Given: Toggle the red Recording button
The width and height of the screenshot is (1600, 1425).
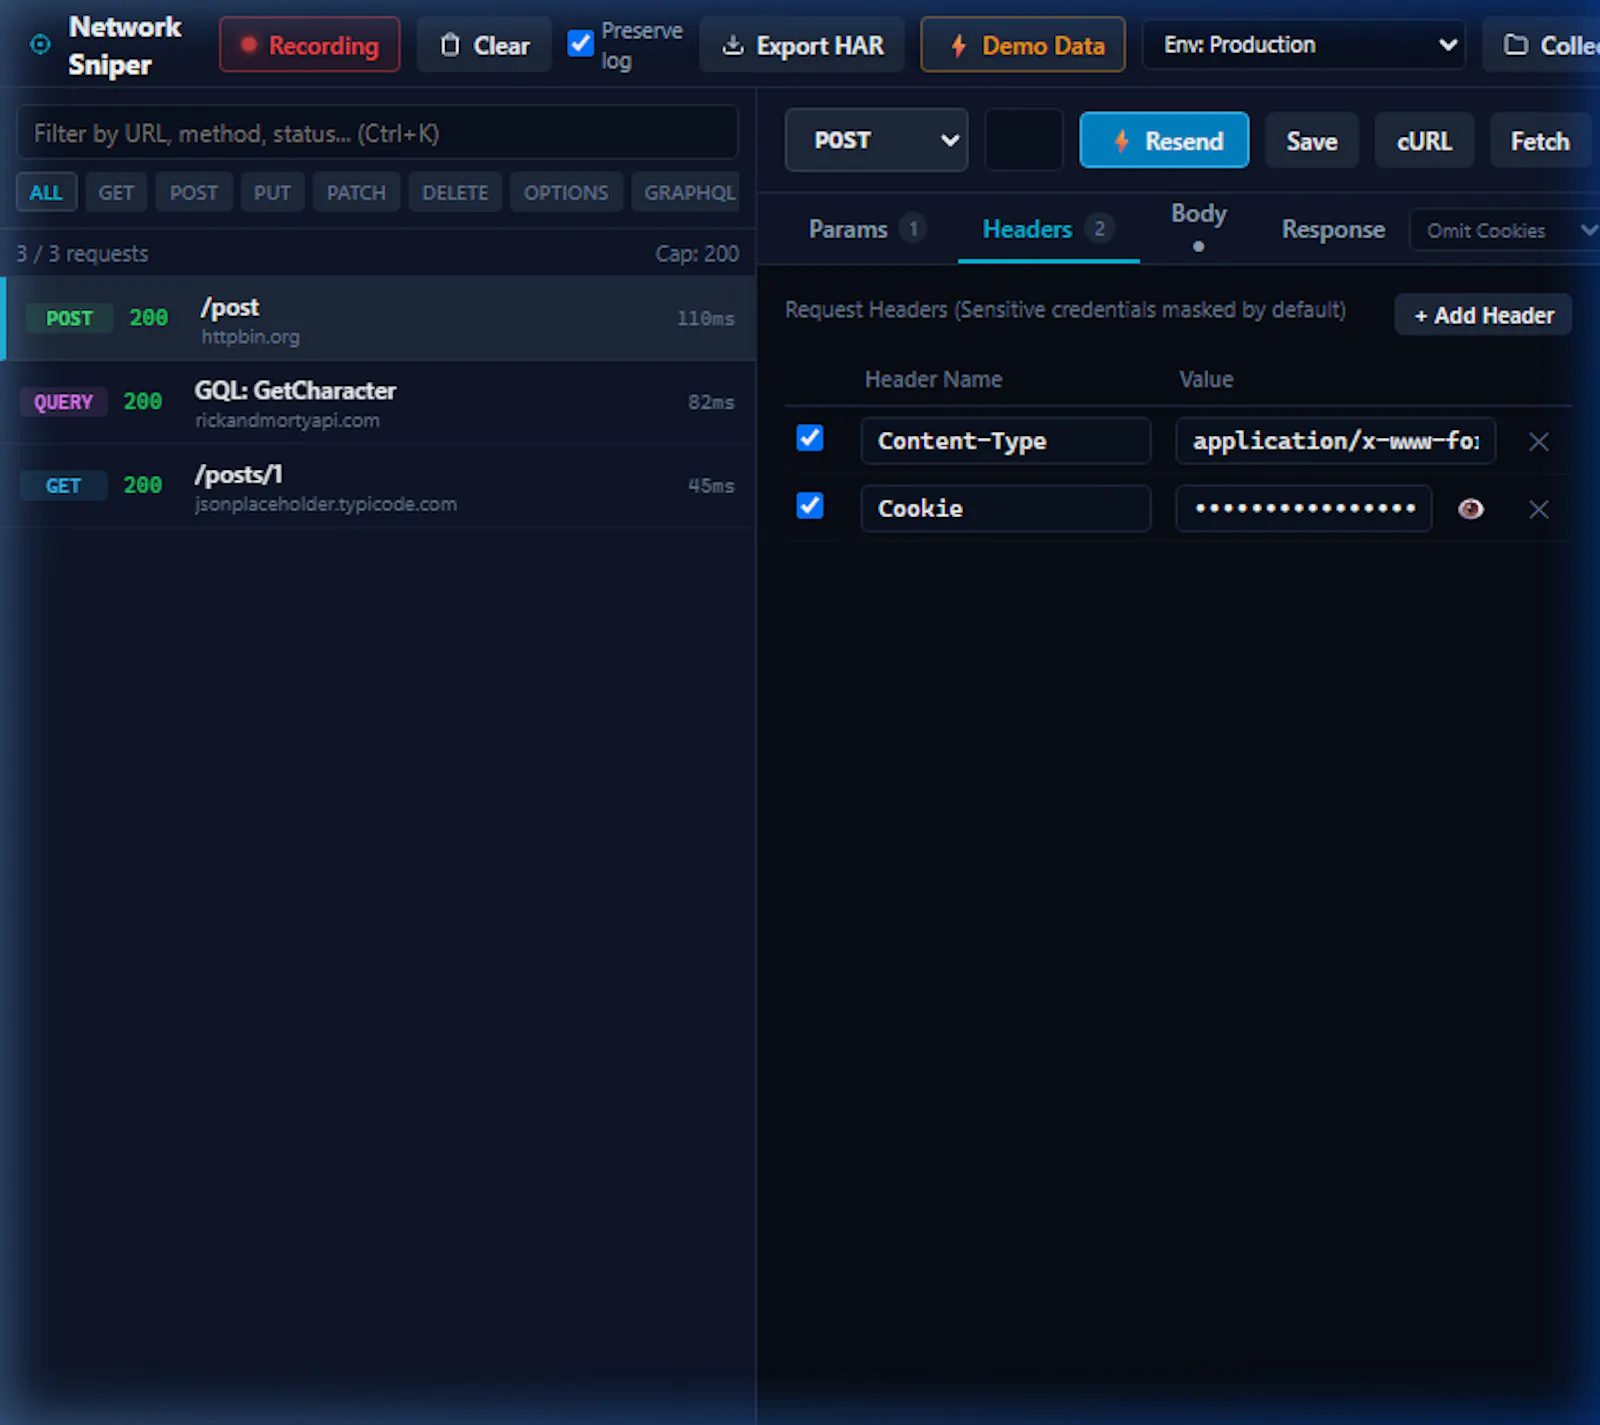Looking at the screenshot, I should tap(309, 45).
